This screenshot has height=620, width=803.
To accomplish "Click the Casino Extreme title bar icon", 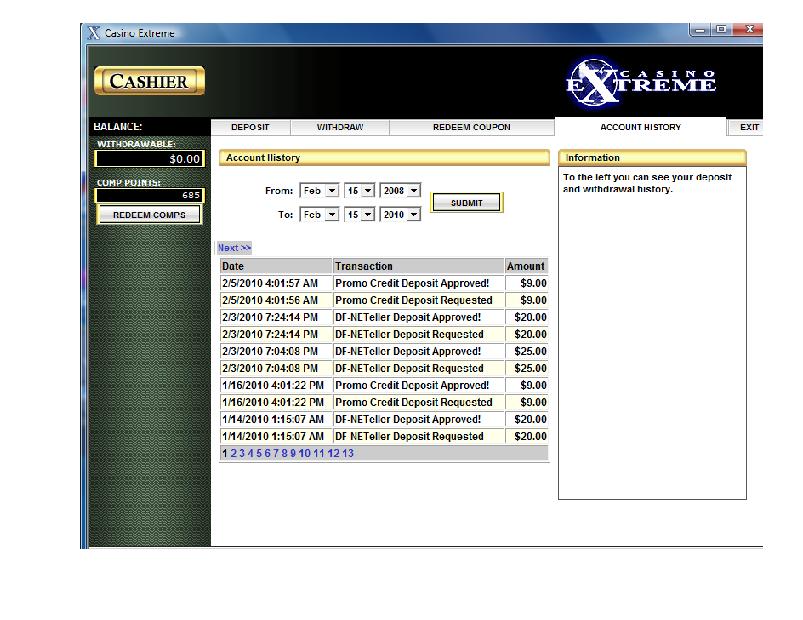I will 94,33.
